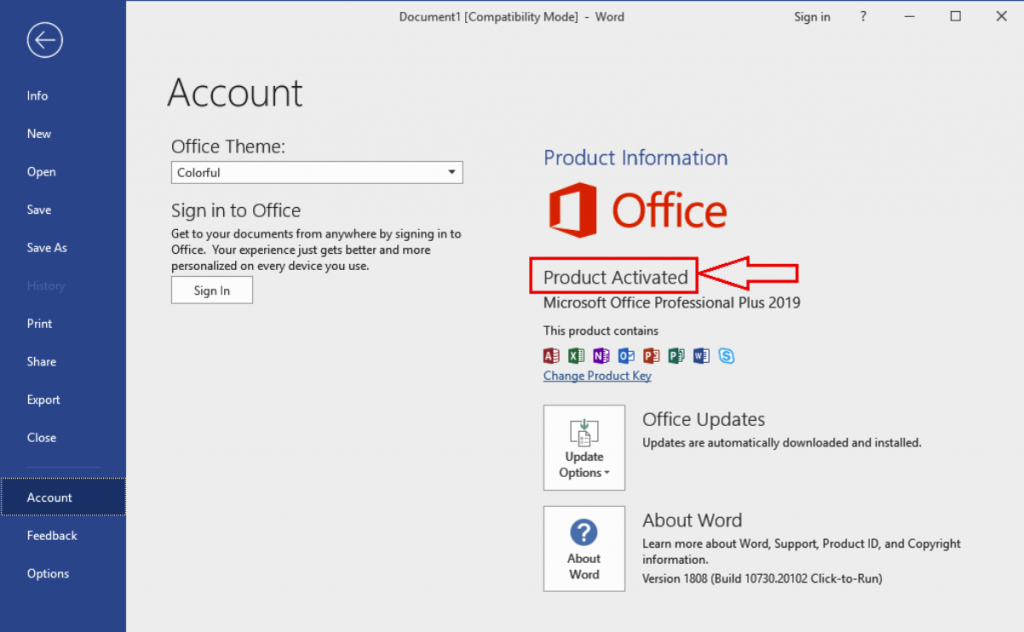
Task: Click the Excel application icon
Action: coord(576,355)
